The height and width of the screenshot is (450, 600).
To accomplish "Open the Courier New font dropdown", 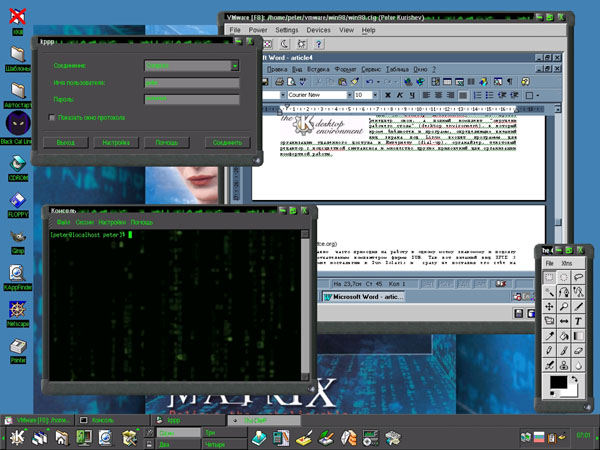I will coord(349,95).
